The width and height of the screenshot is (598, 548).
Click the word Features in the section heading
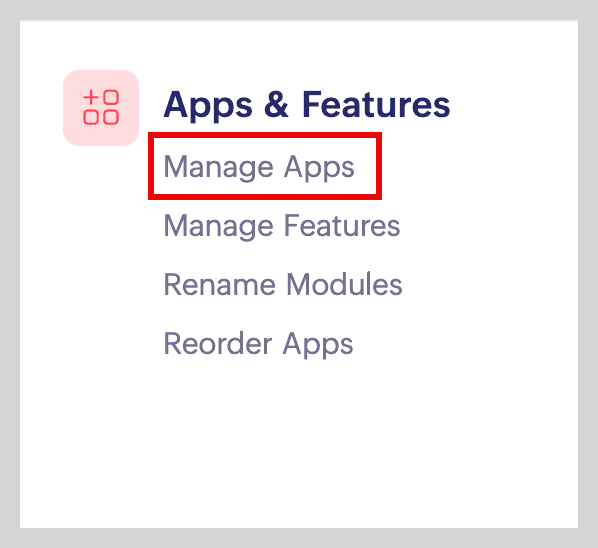tap(376, 104)
